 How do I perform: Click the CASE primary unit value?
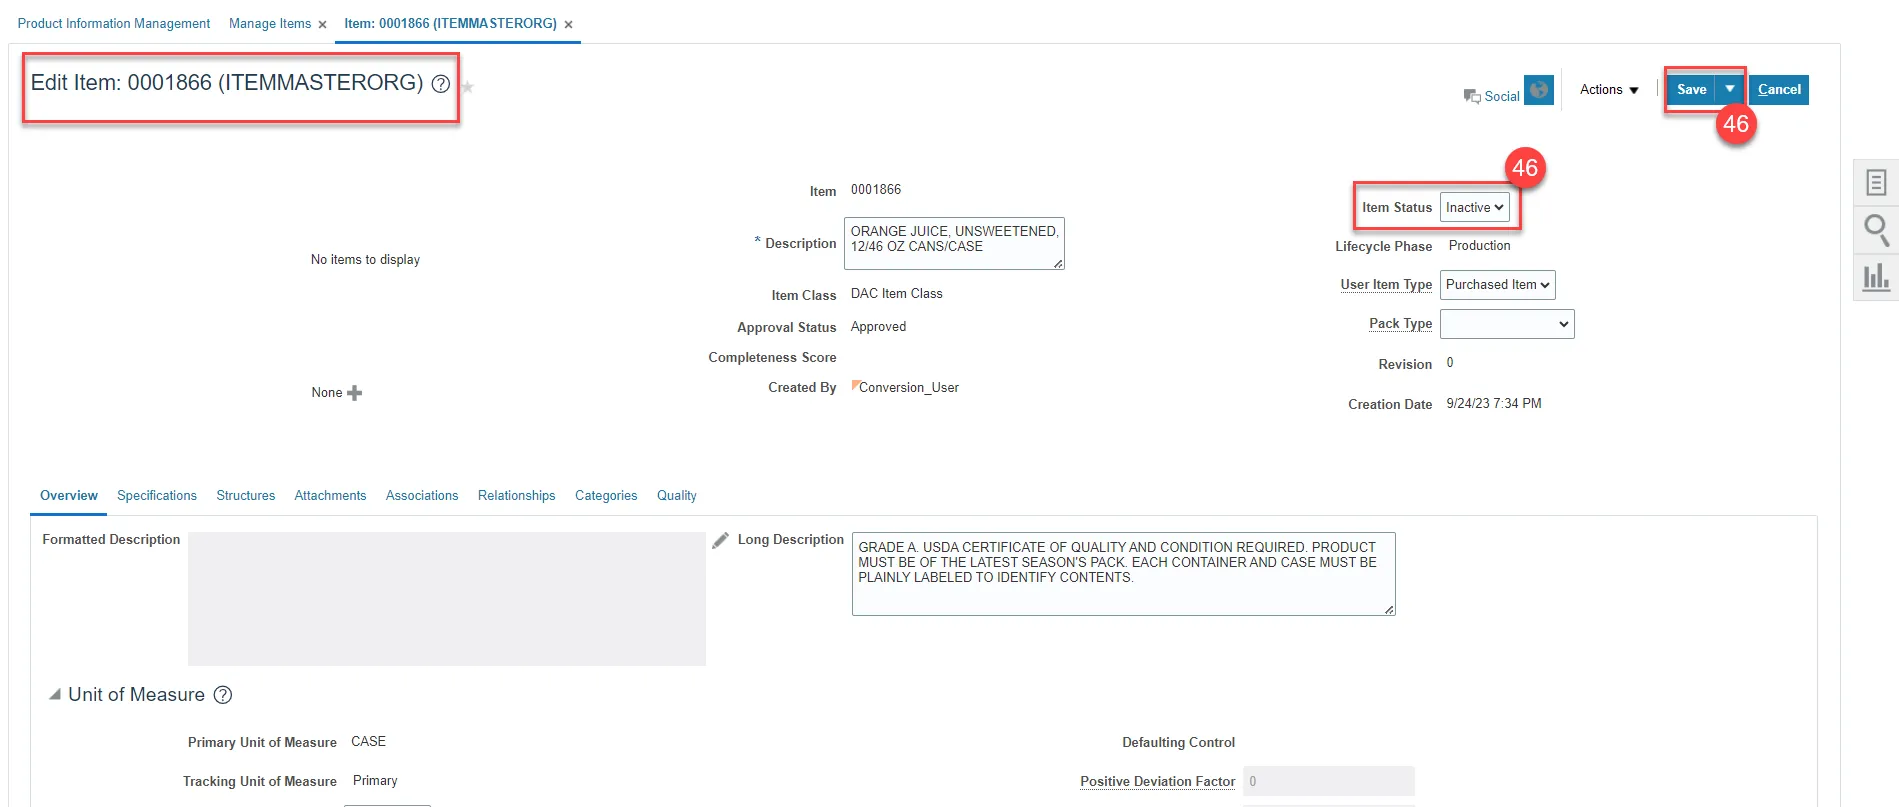click(368, 742)
